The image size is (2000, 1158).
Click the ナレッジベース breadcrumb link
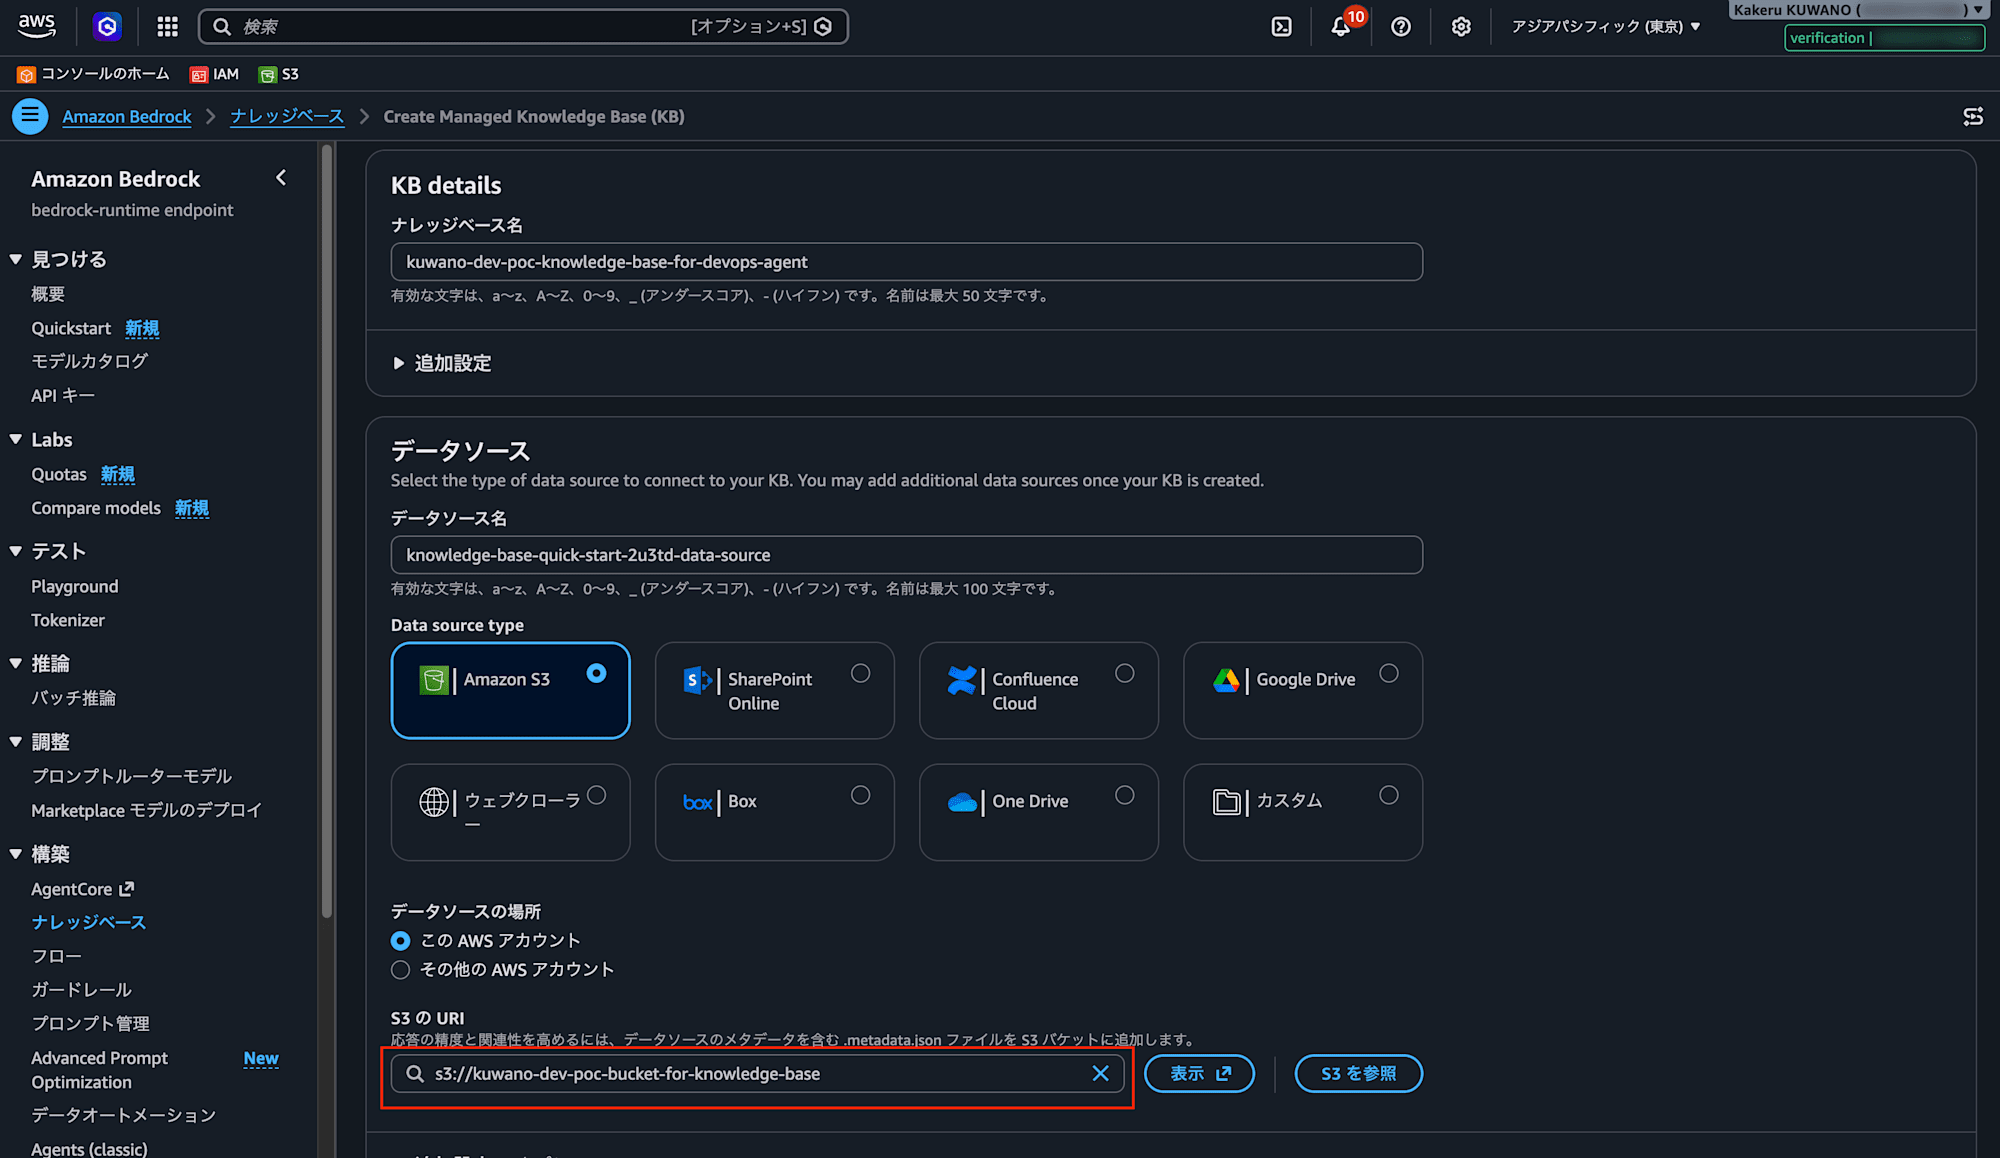tap(287, 117)
